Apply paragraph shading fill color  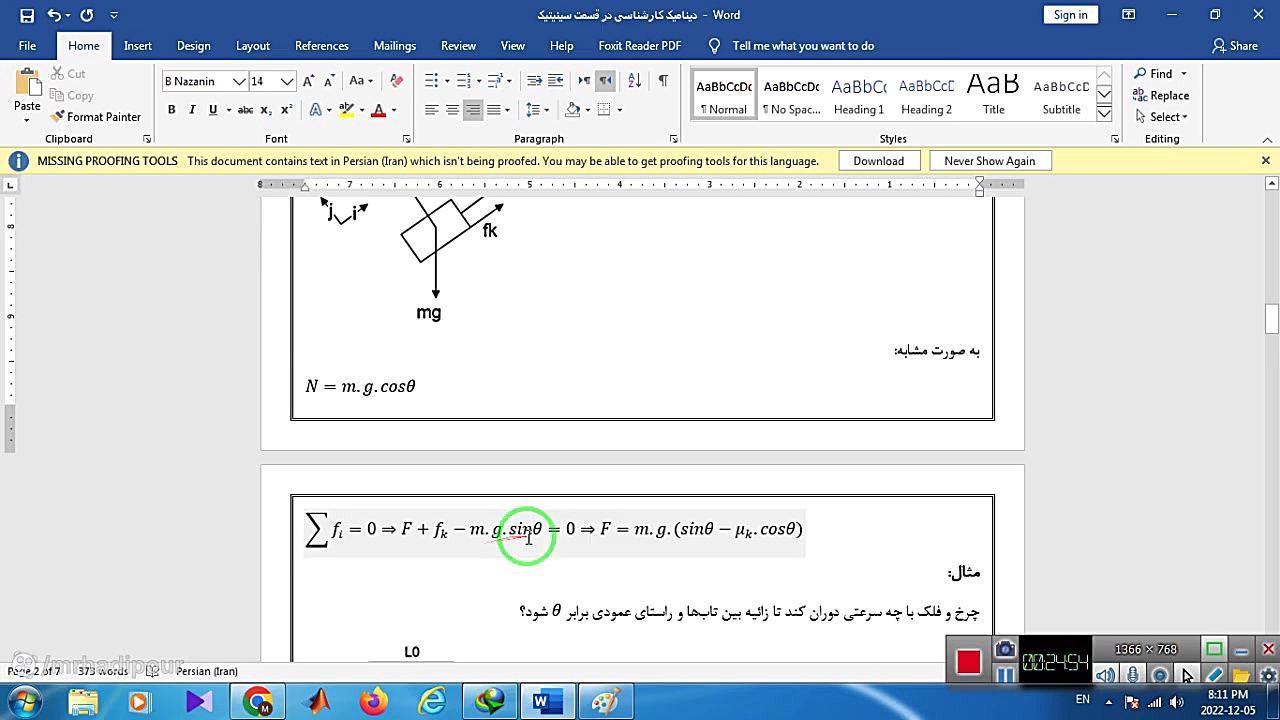coord(573,110)
